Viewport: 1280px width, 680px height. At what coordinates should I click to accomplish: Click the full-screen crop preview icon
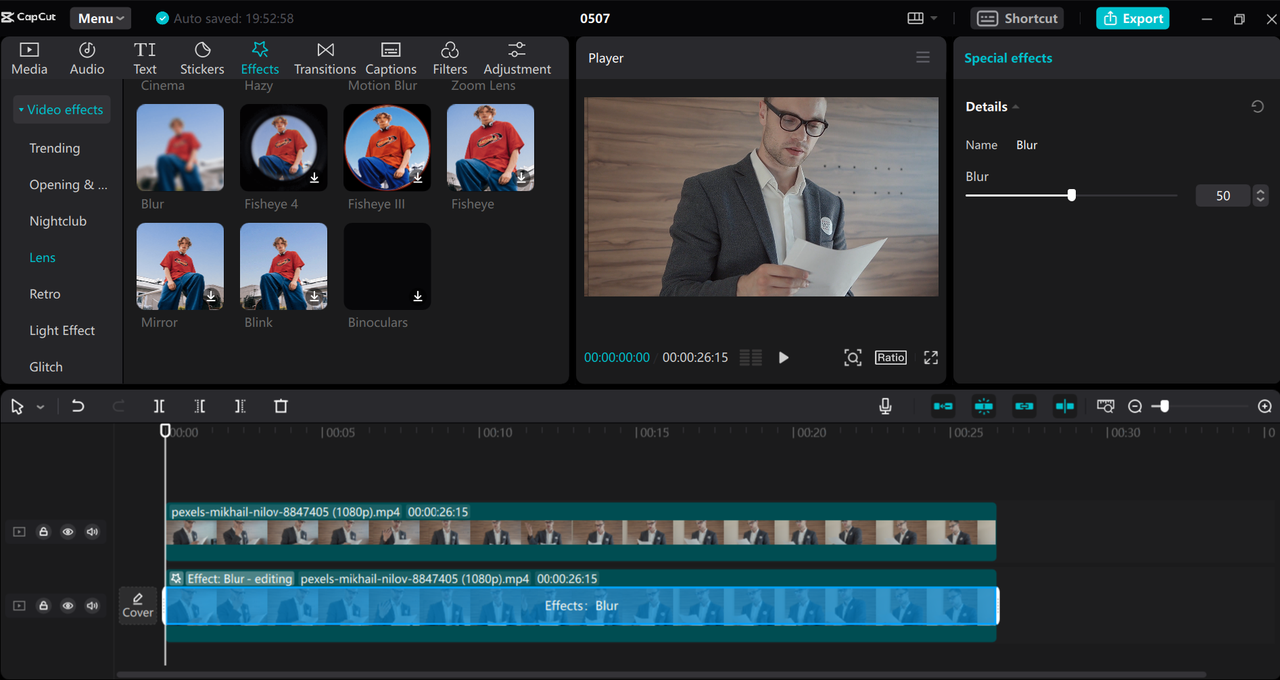pyautogui.click(x=853, y=358)
